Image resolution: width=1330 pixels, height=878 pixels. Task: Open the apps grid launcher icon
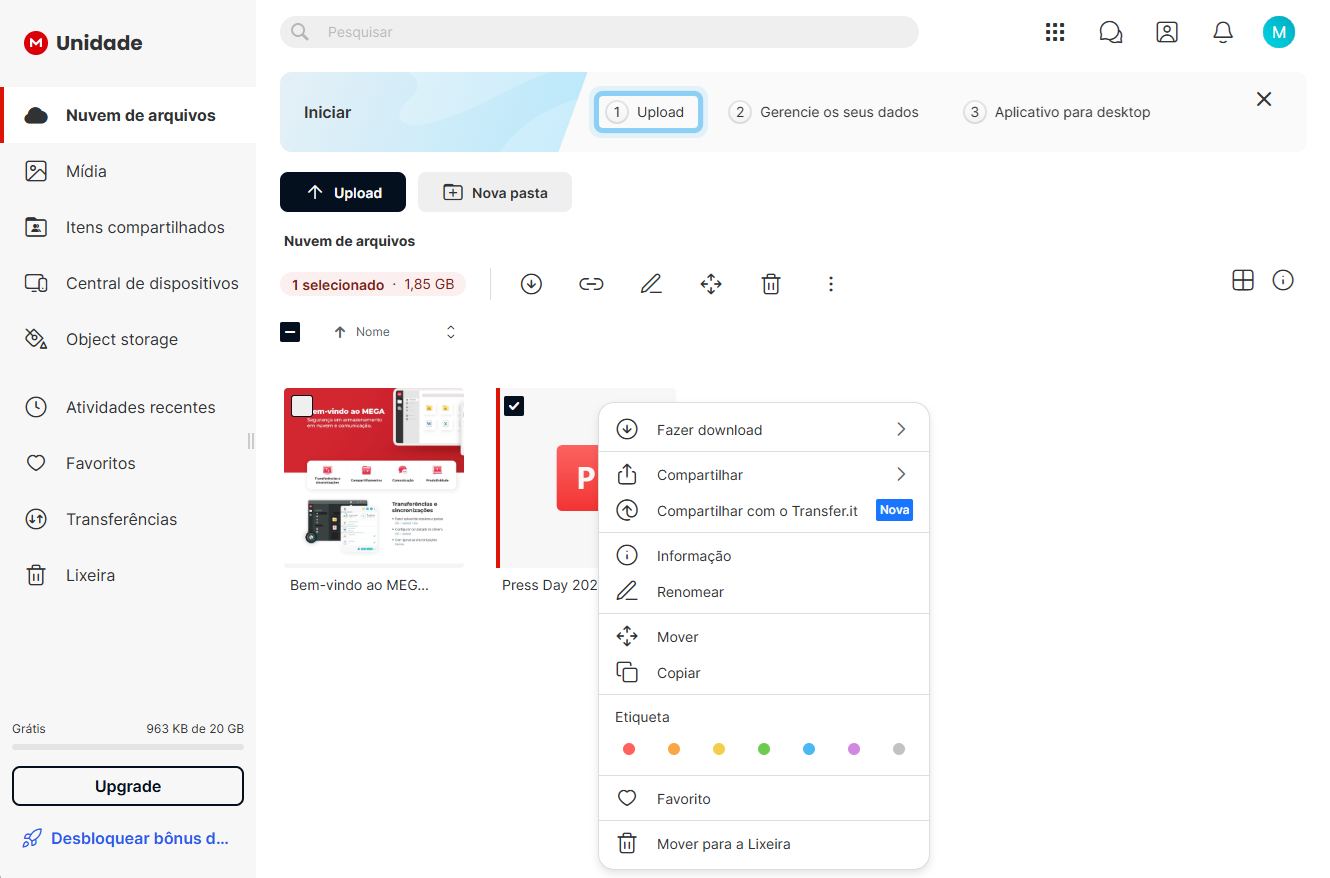tap(1054, 32)
